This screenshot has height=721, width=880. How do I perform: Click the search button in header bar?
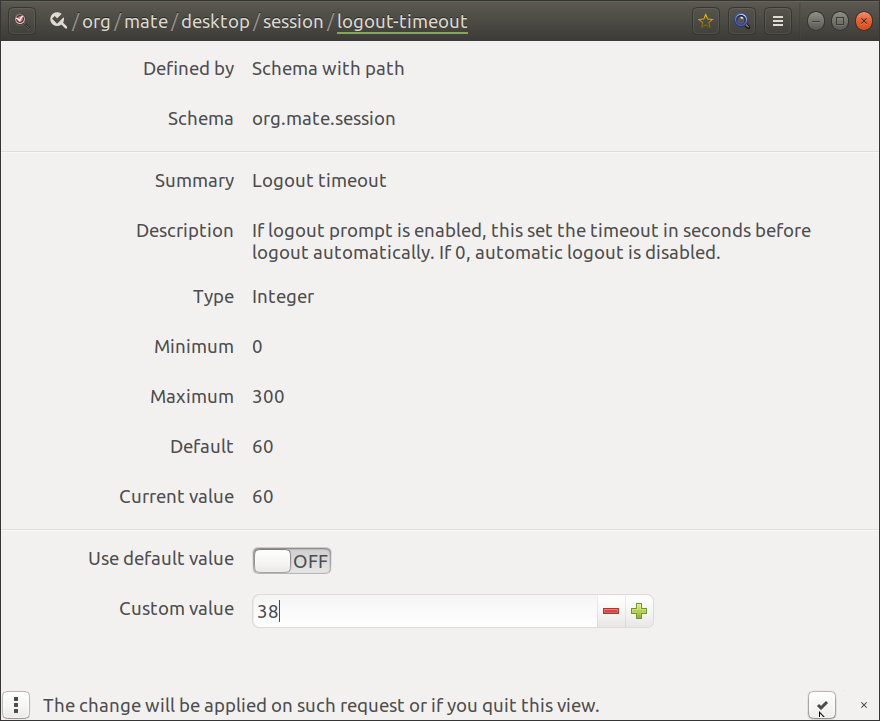742,21
